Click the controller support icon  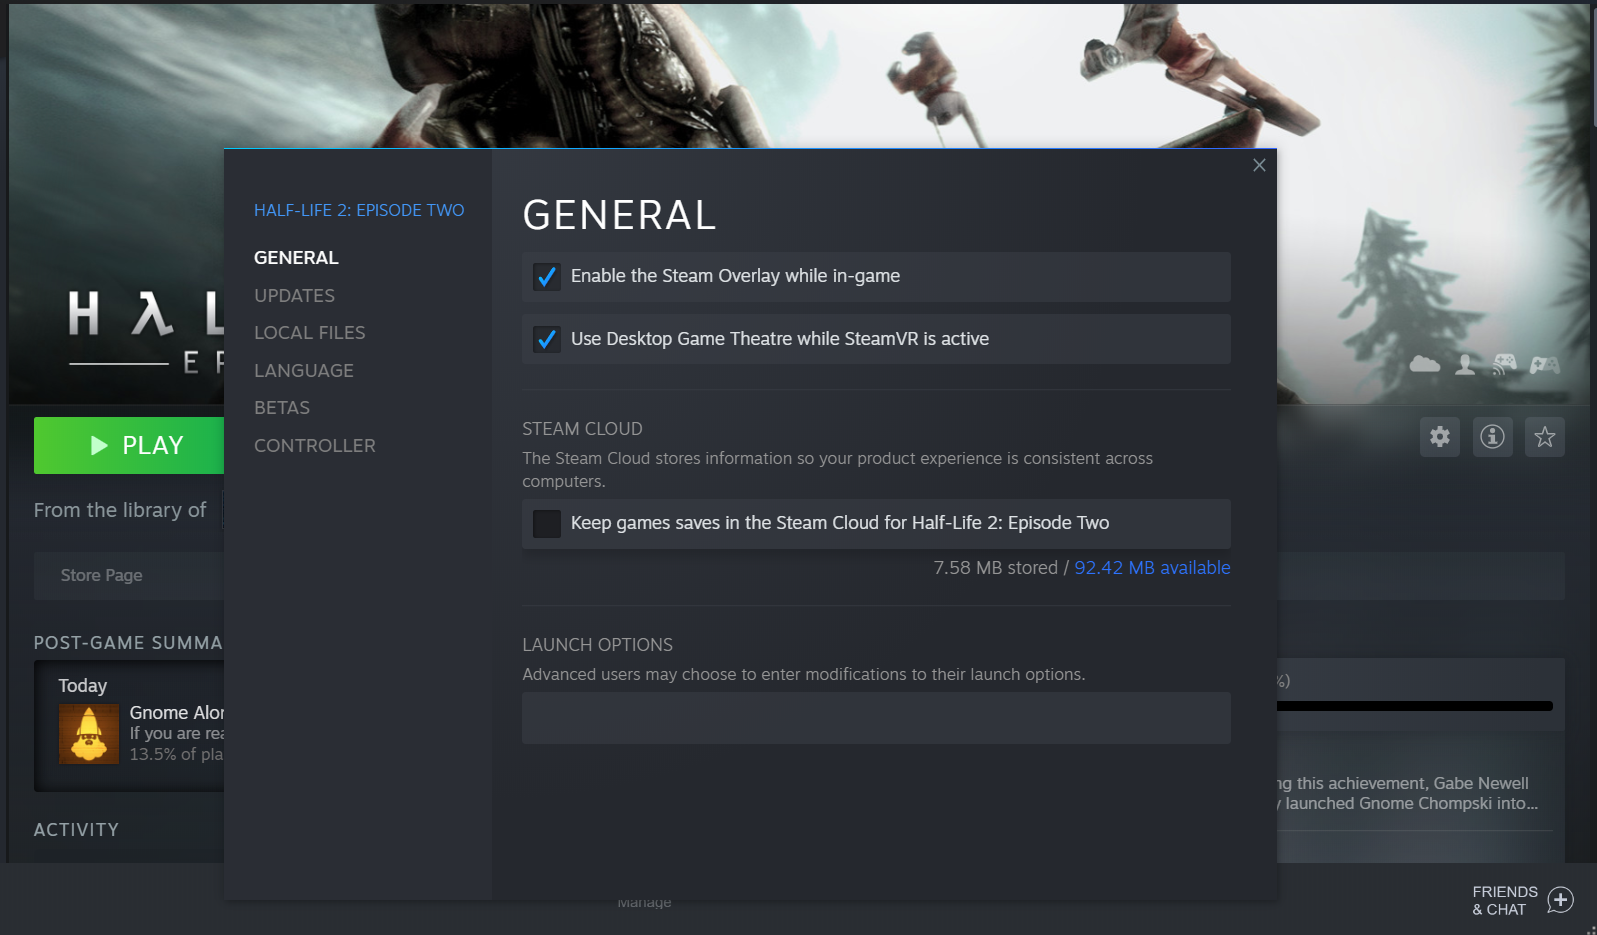tap(1545, 365)
